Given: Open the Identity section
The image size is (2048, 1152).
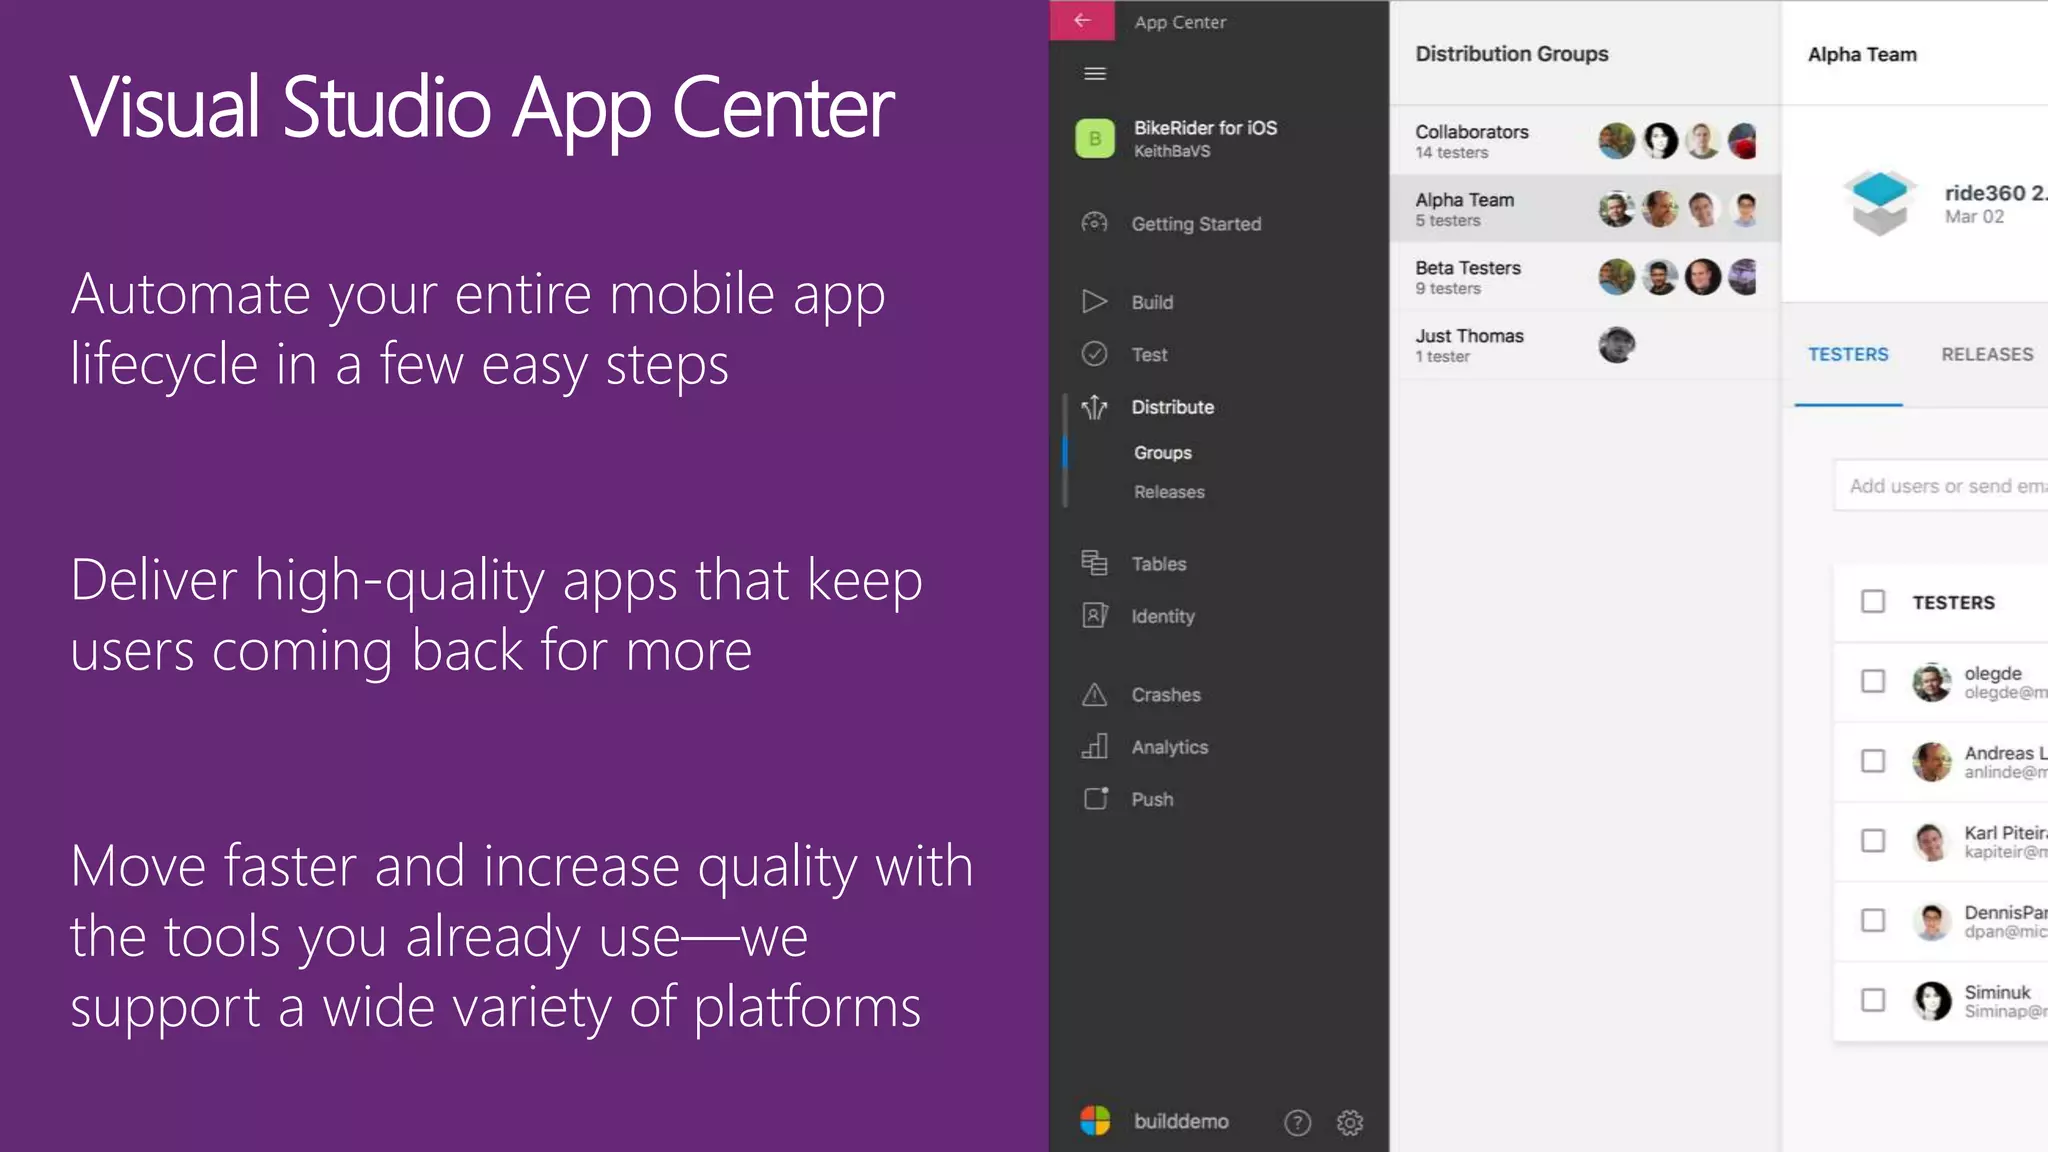Looking at the screenshot, I should point(1163,617).
